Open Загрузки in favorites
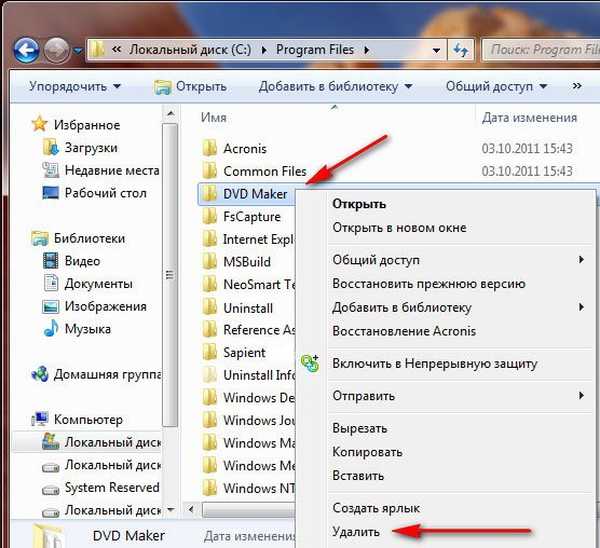600x548 pixels. [x=92, y=147]
